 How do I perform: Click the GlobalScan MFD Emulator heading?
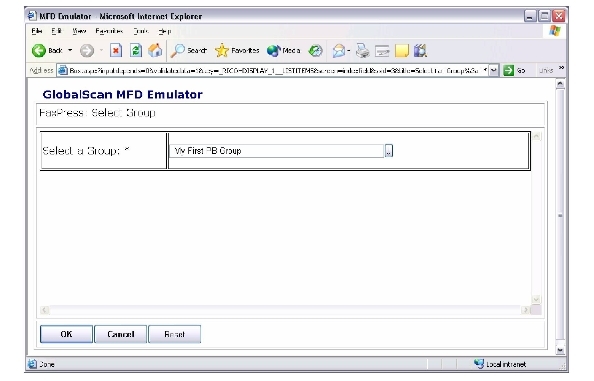point(122,94)
